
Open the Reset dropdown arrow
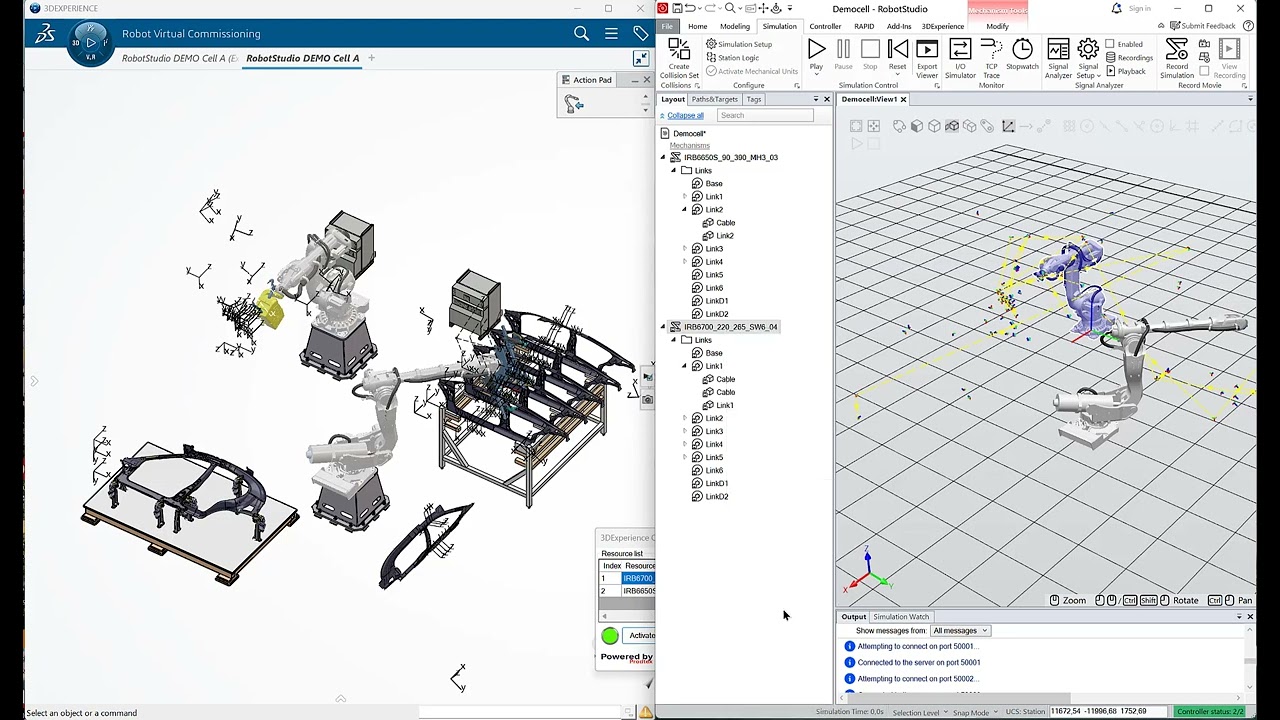coord(898,75)
